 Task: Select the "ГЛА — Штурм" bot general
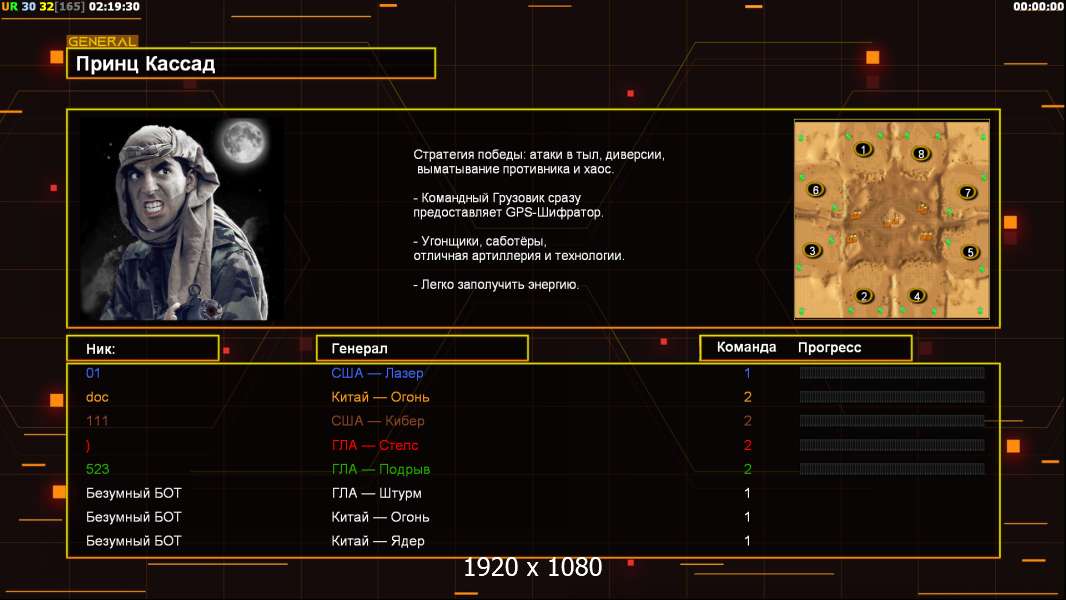pyautogui.click(x=376, y=493)
